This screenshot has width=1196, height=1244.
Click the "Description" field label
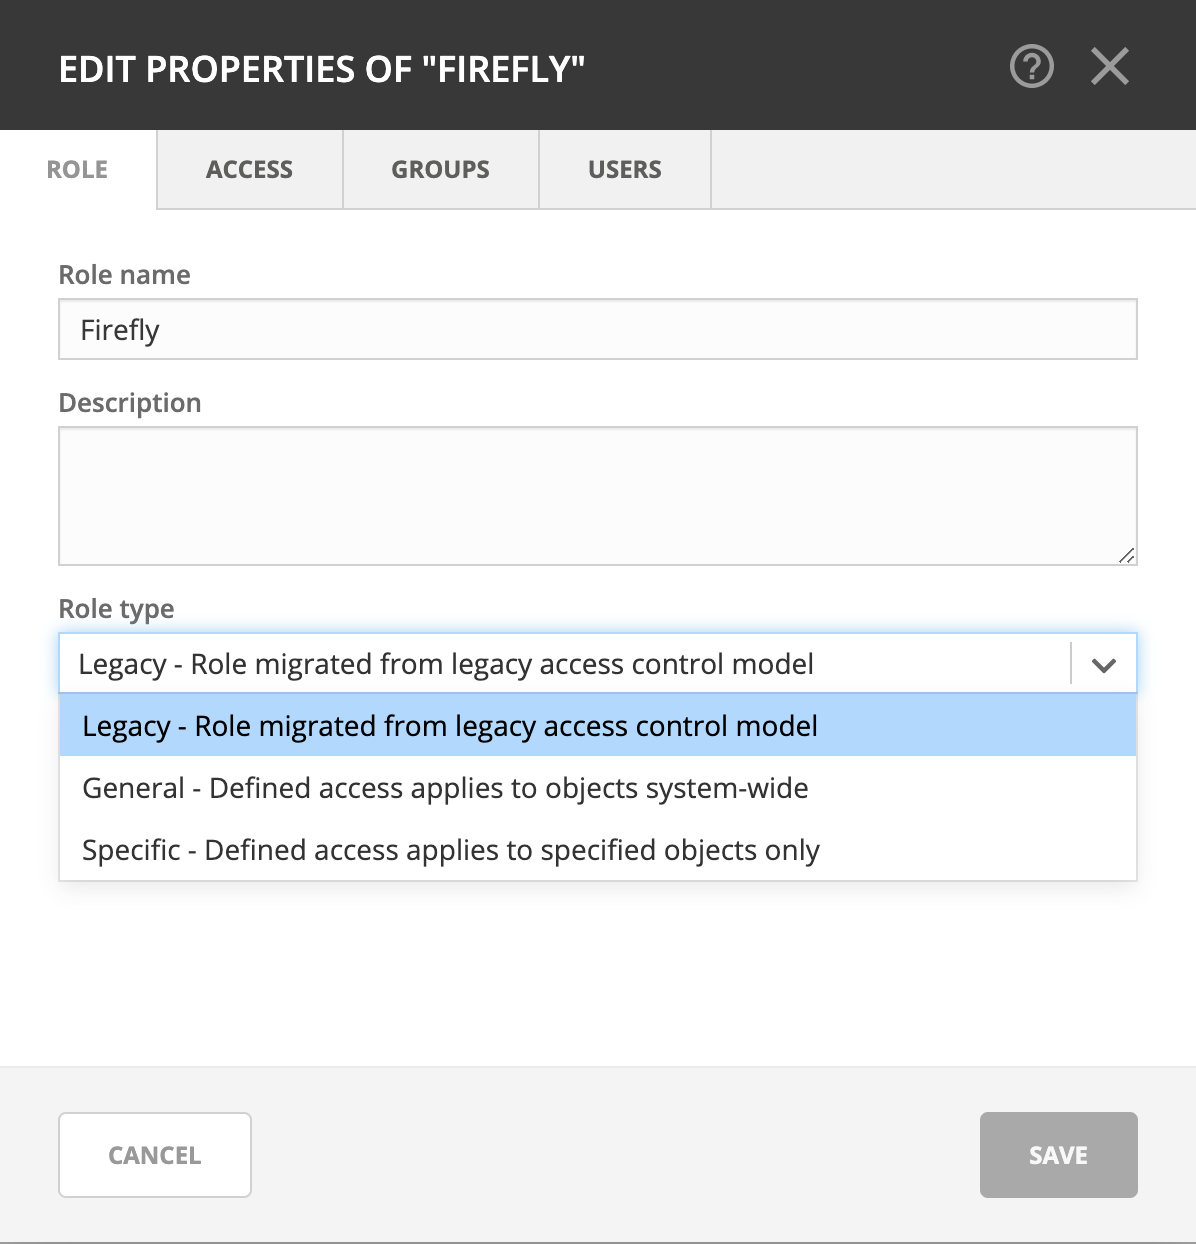130,403
